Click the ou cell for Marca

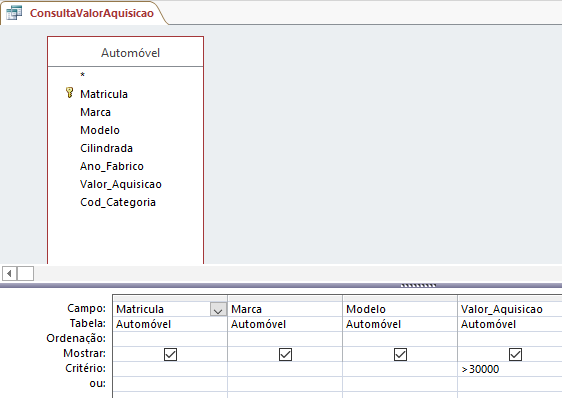coord(285,384)
